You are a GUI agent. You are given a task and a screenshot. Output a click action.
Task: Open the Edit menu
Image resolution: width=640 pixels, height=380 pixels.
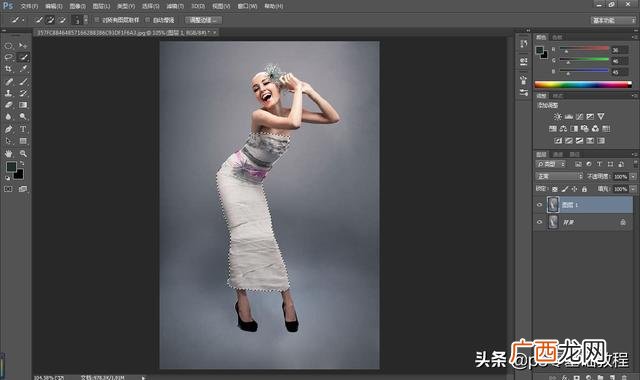(53, 6)
